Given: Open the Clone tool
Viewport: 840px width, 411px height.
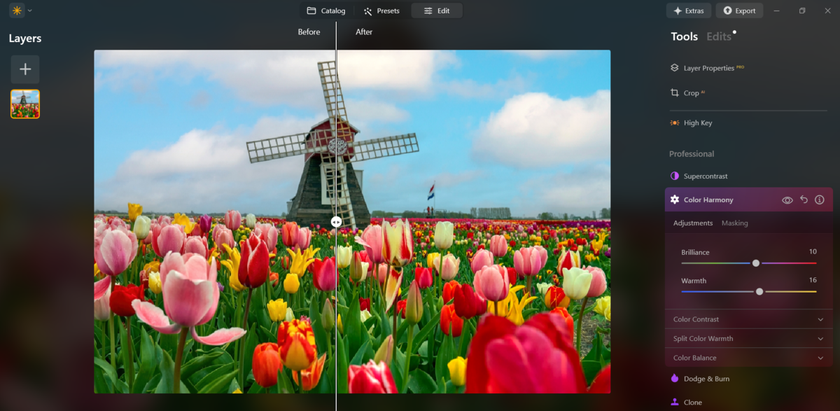Looking at the screenshot, I should (x=686, y=402).
